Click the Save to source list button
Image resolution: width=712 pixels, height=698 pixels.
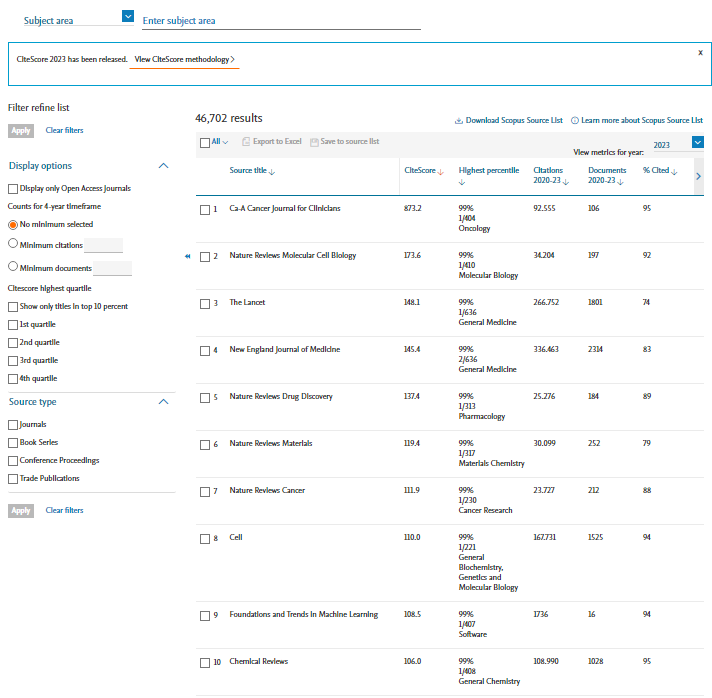click(345, 142)
